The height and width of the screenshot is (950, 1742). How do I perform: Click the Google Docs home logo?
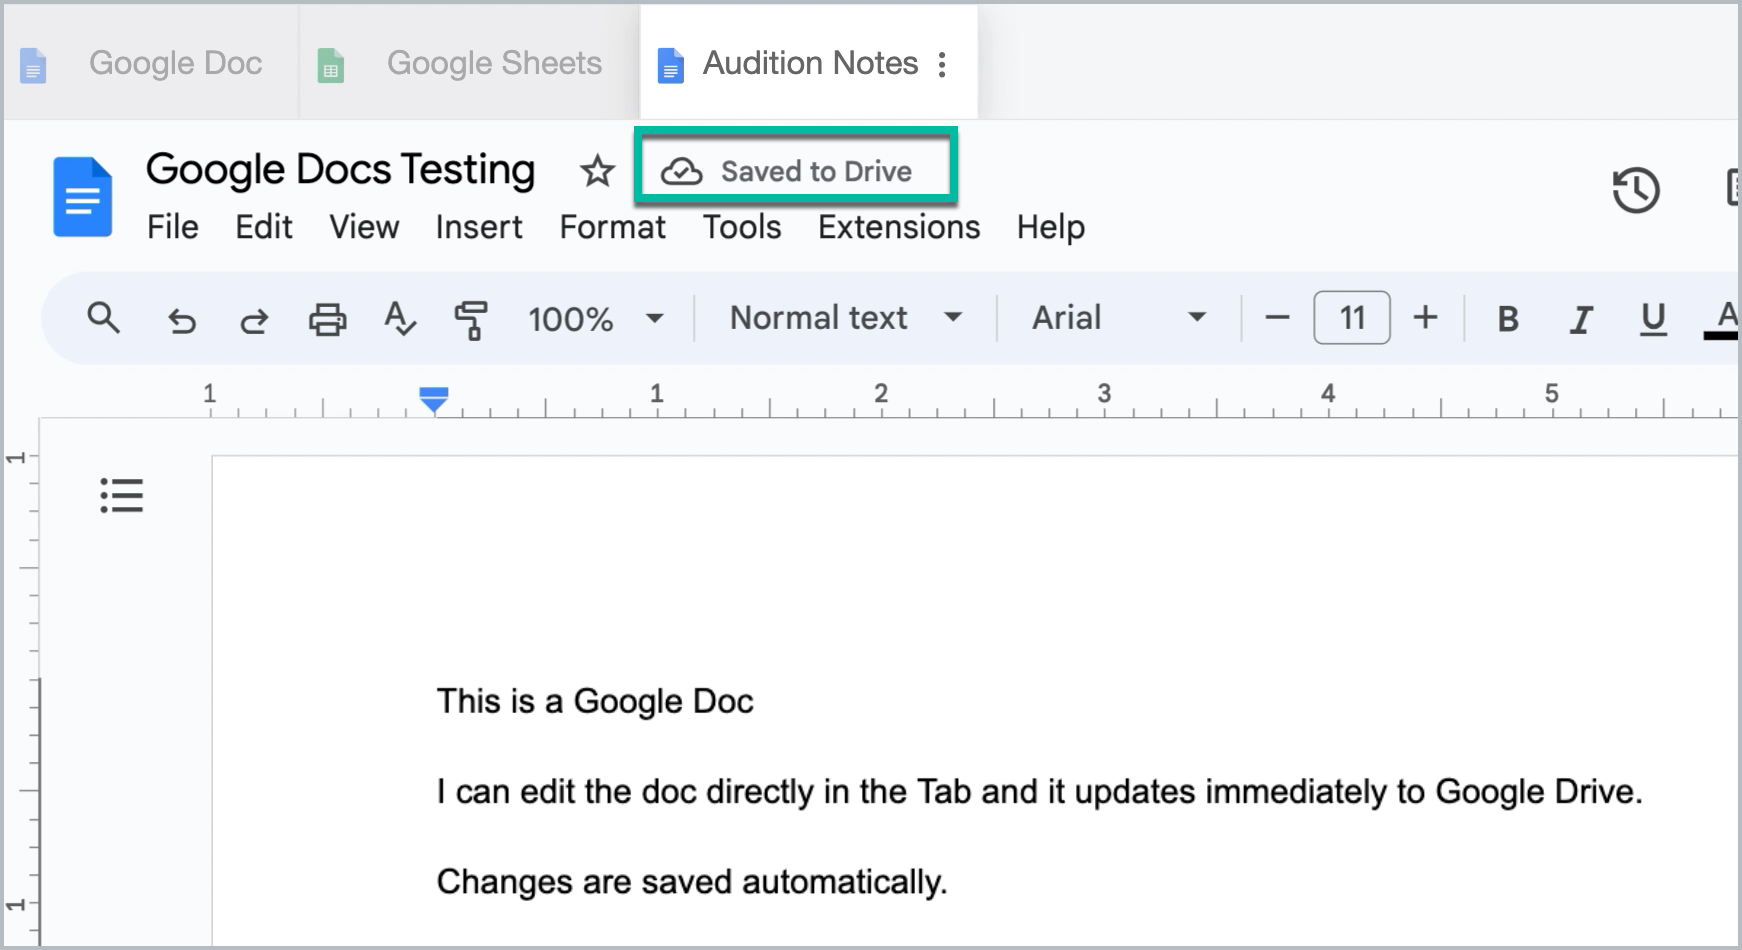82,197
